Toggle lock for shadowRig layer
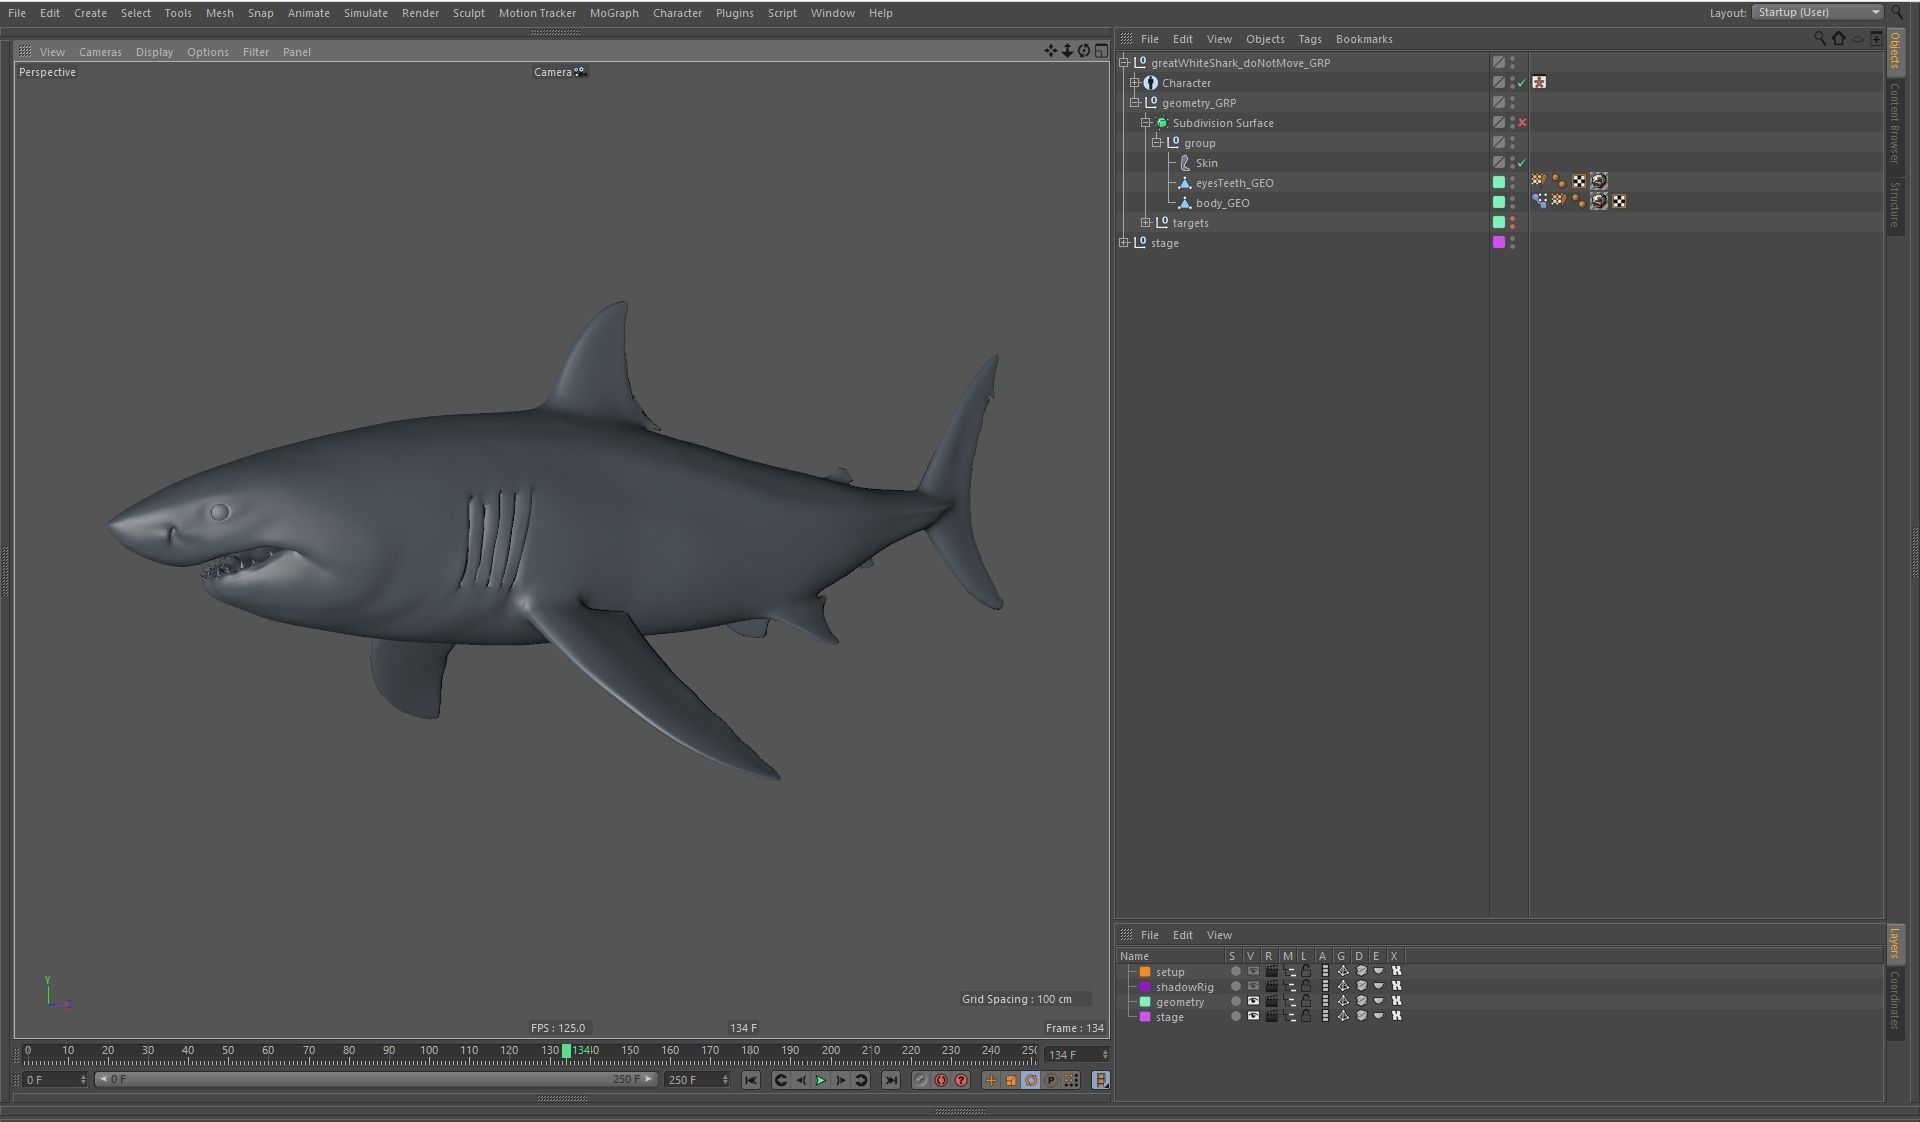This screenshot has width=1920, height=1122. pos(1306,986)
